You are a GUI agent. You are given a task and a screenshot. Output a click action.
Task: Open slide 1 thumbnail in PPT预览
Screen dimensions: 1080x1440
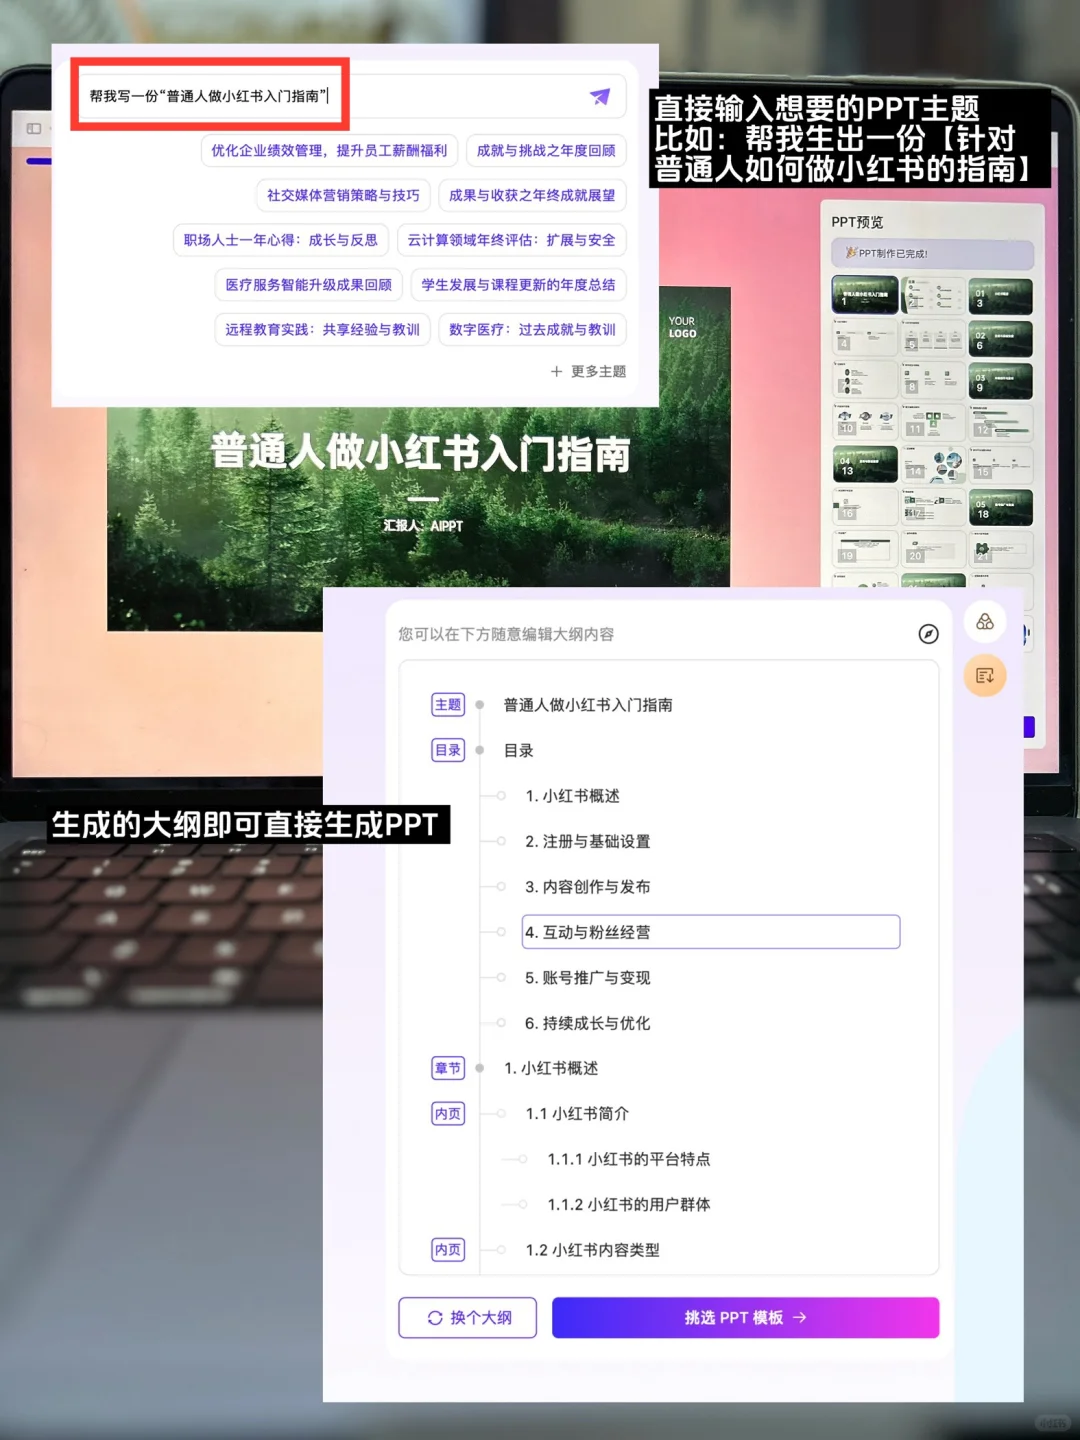[864, 296]
